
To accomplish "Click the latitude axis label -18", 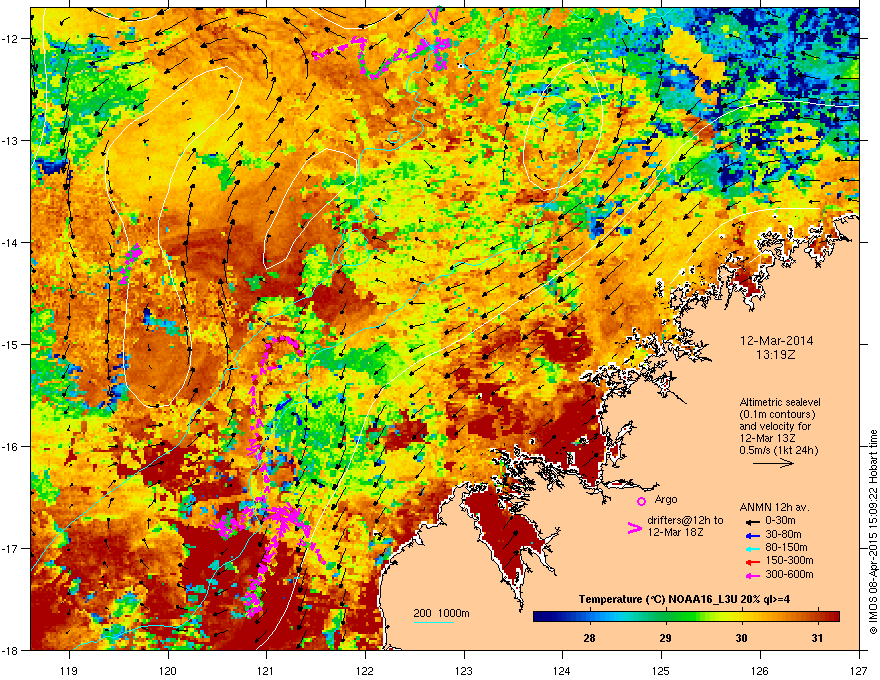I will (11, 650).
